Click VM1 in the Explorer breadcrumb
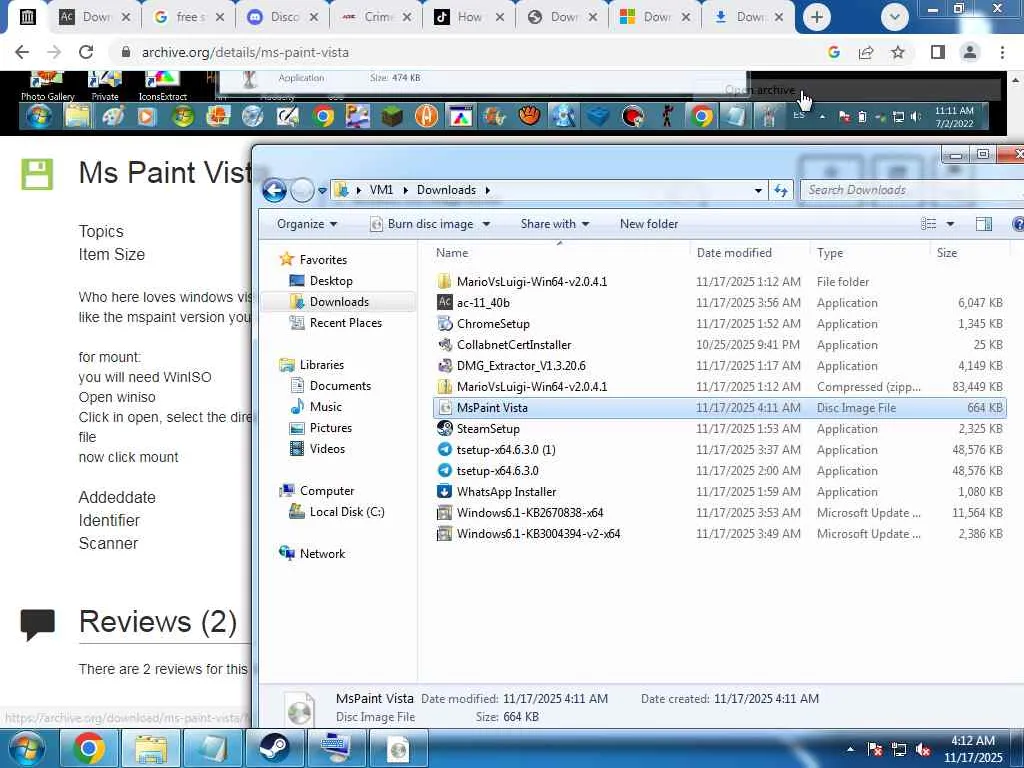Screen dimensions: 1024x768 click(x=381, y=190)
